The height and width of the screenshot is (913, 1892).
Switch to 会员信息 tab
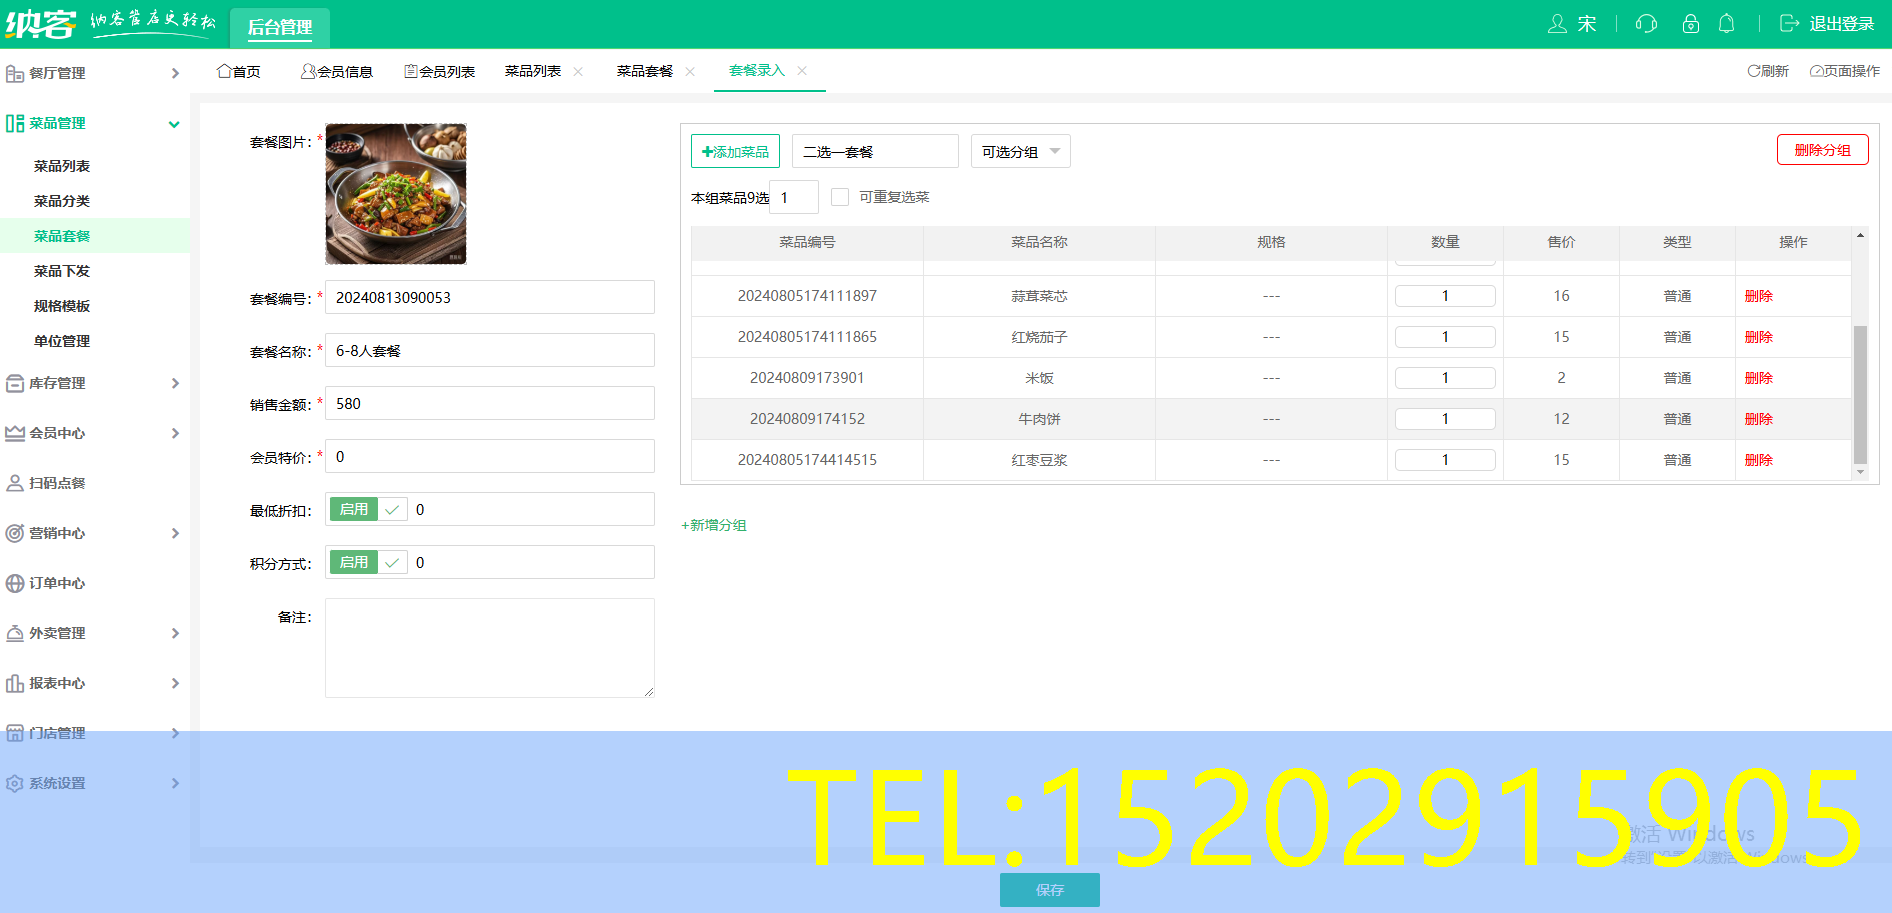(337, 72)
